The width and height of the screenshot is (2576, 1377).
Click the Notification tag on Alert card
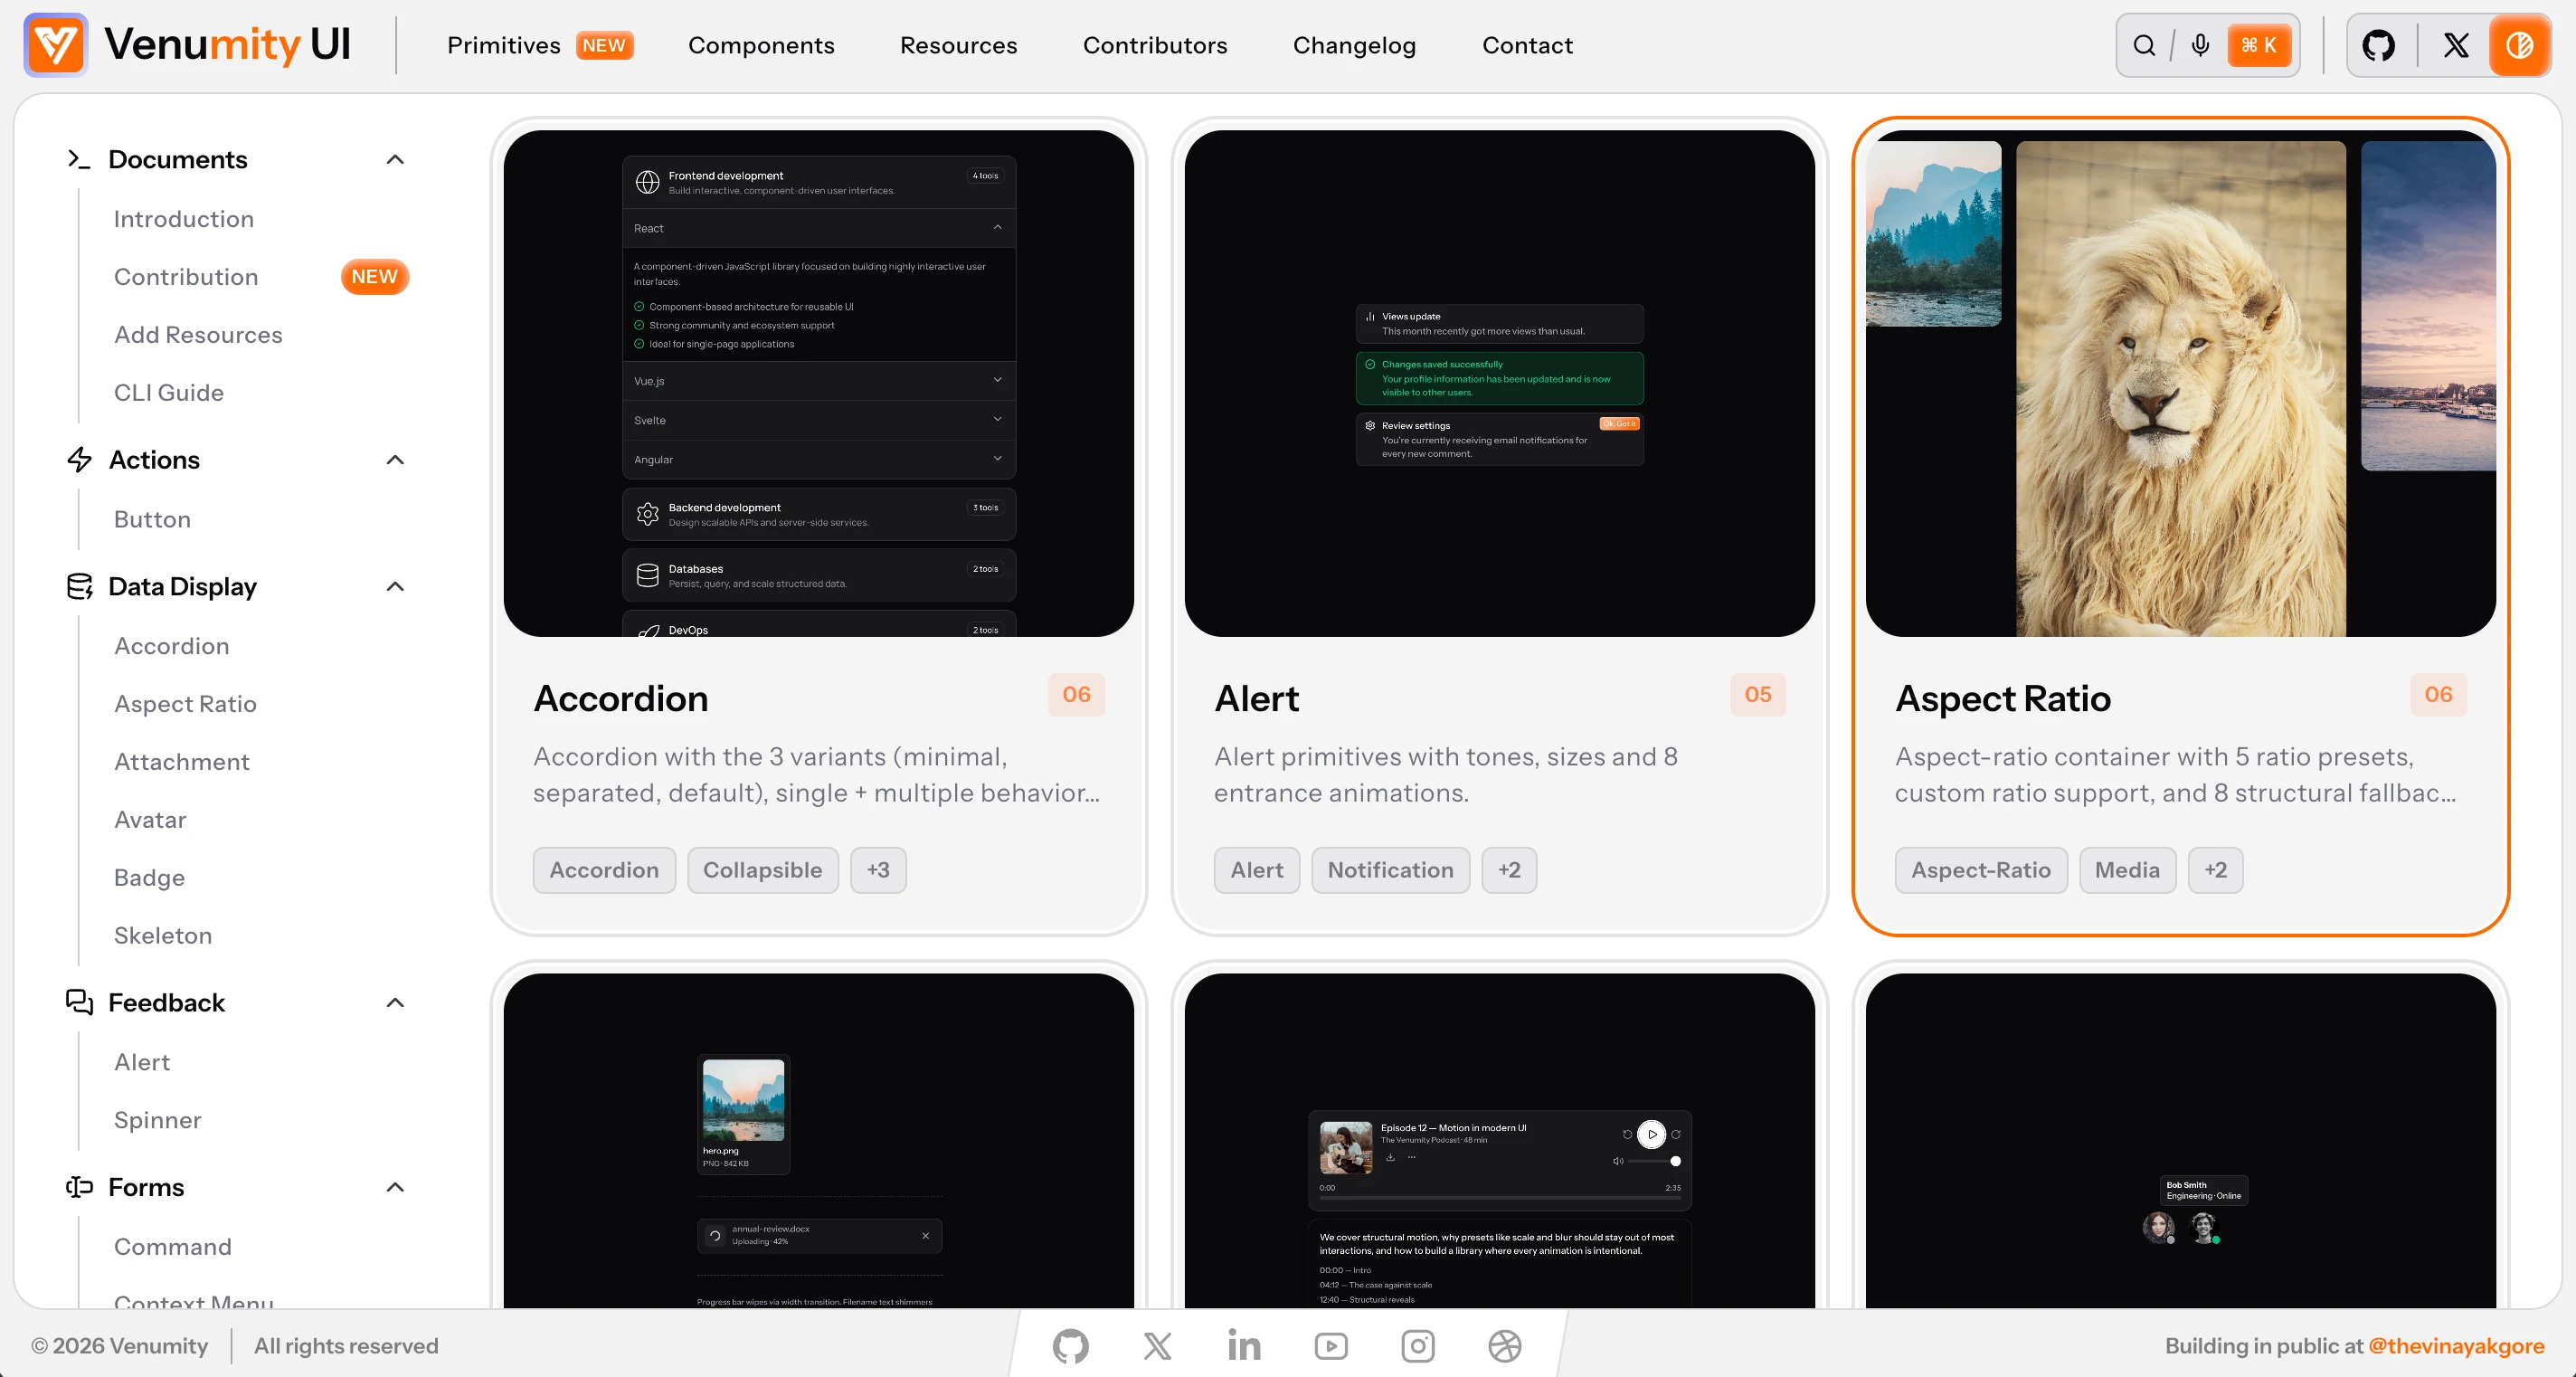tap(1390, 870)
